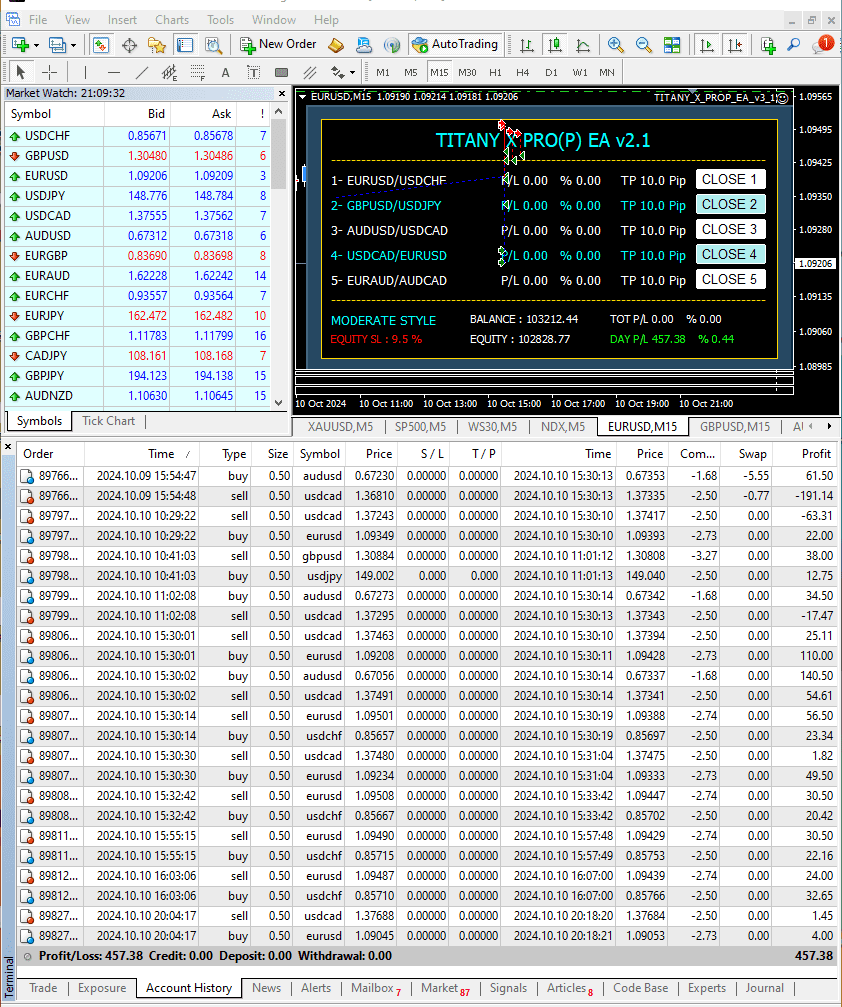Select the rectangle shape tool
This screenshot has width=842, height=1007.
tap(281, 73)
